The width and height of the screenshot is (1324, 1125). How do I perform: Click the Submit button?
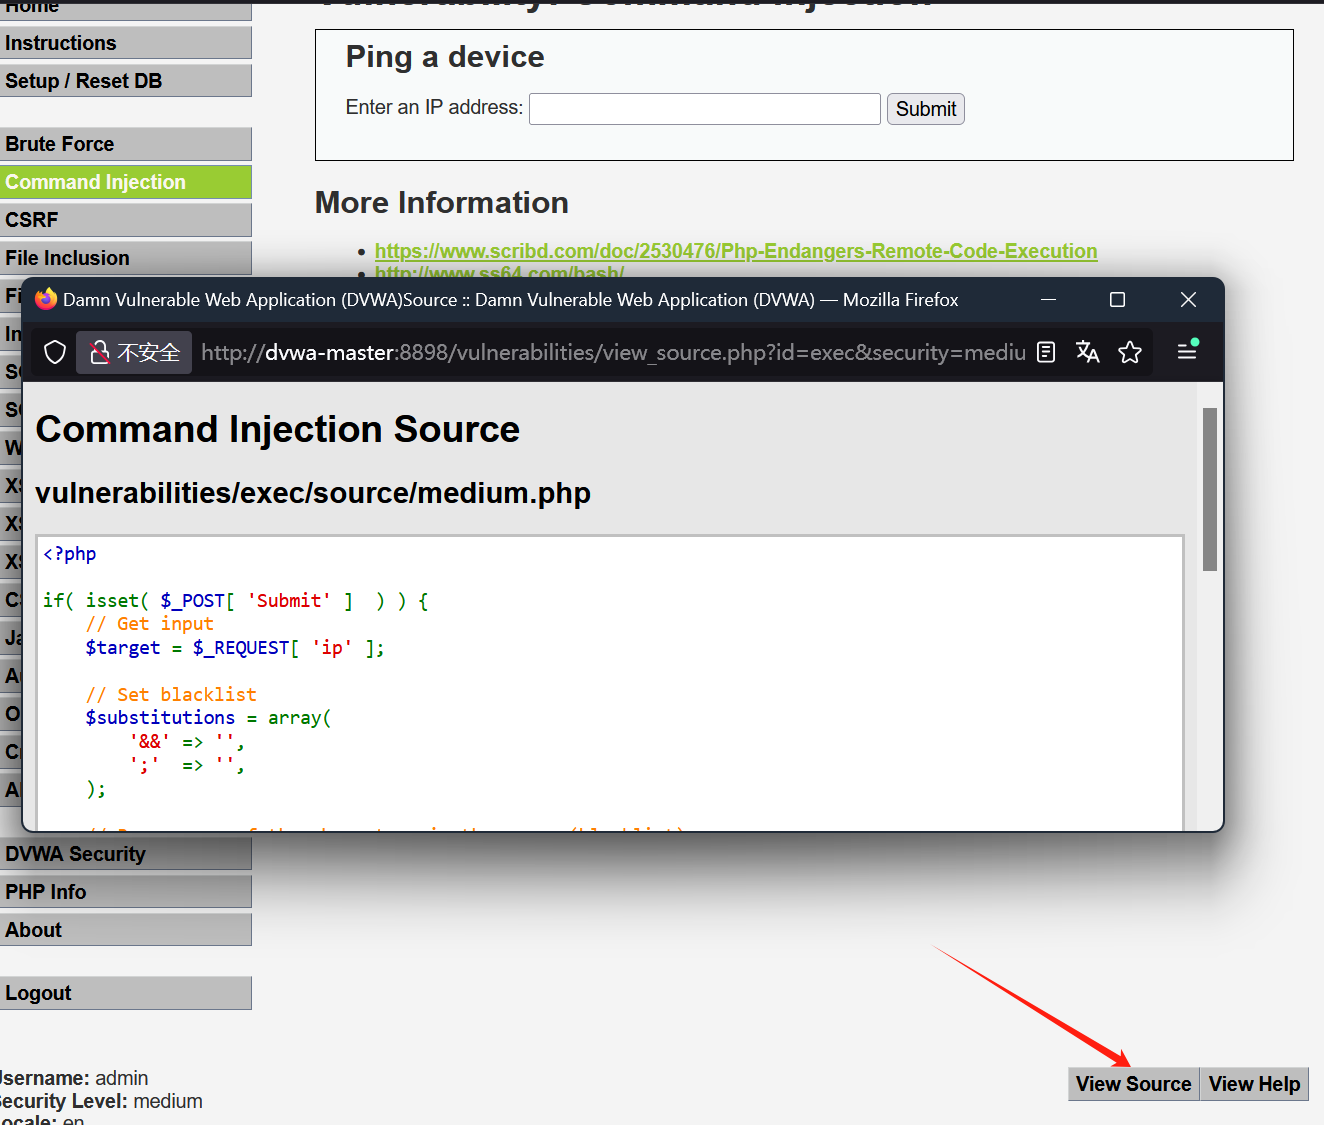click(926, 109)
